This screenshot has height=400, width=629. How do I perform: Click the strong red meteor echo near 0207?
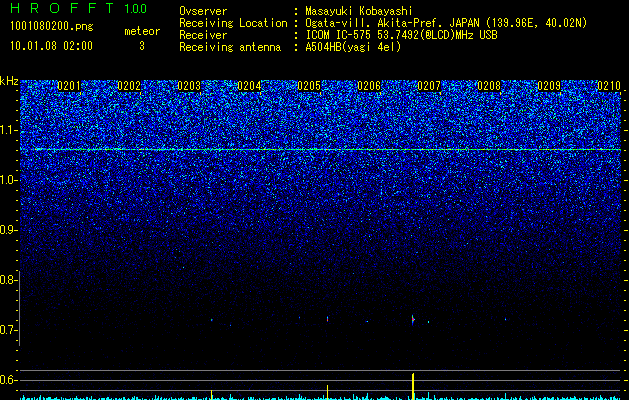413,320
